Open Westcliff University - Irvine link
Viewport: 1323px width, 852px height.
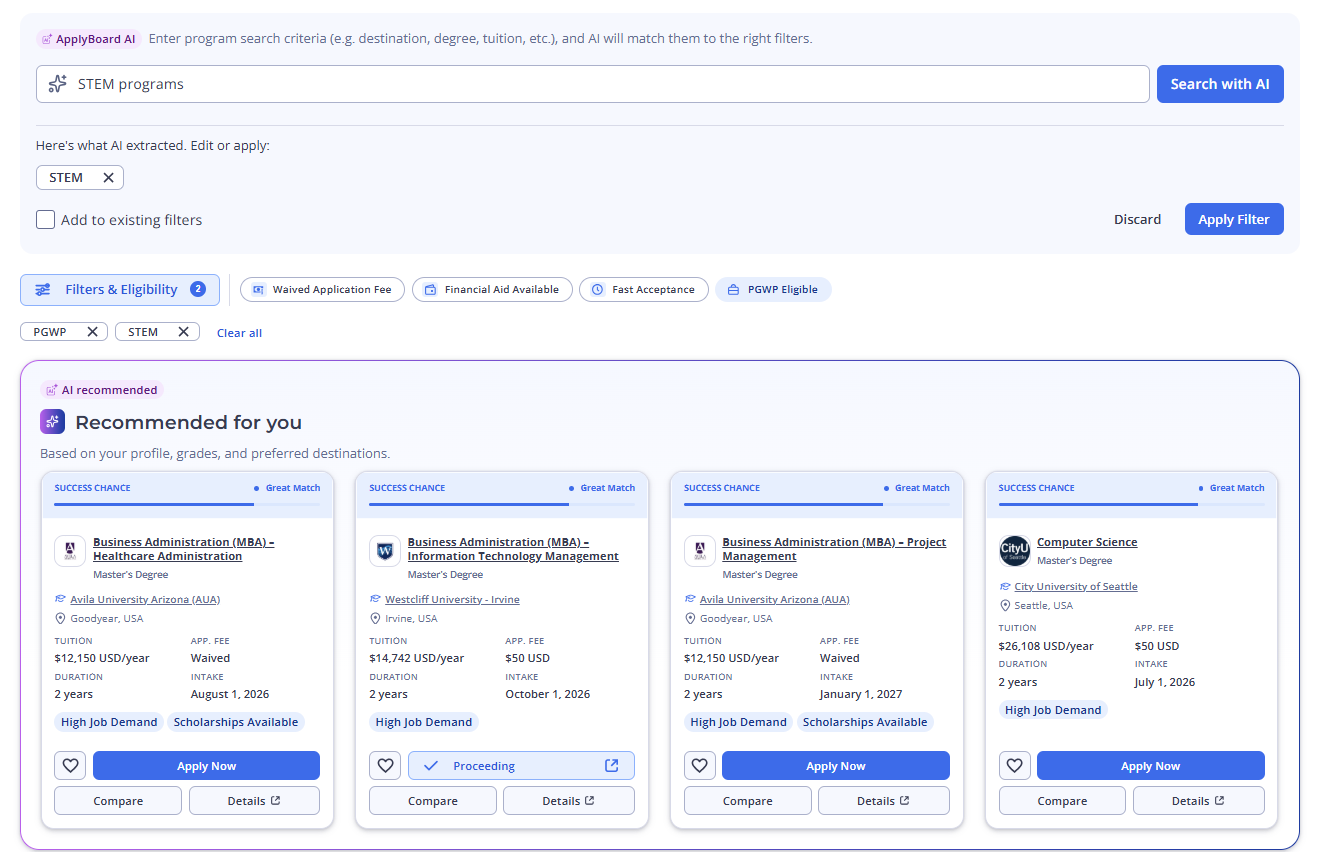452,600
